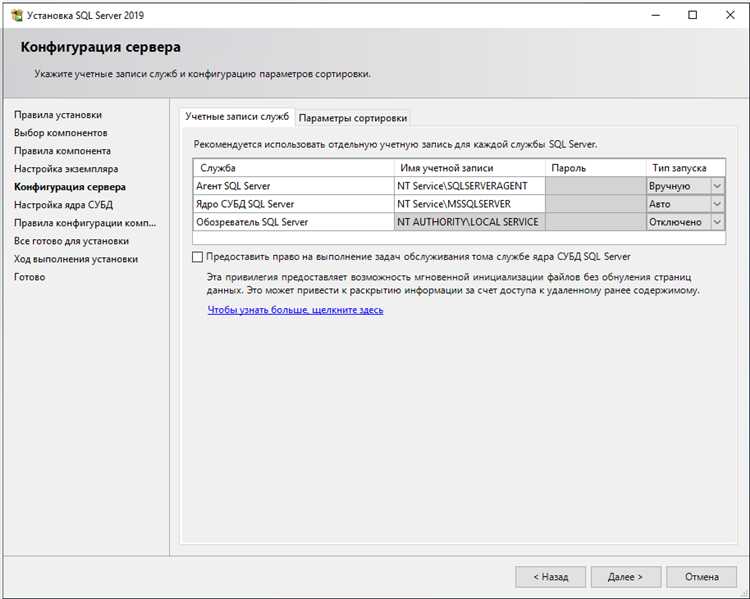
Task: Click the bold Конфигурация сервера sidebar step
Action: click(x=70, y=187)
